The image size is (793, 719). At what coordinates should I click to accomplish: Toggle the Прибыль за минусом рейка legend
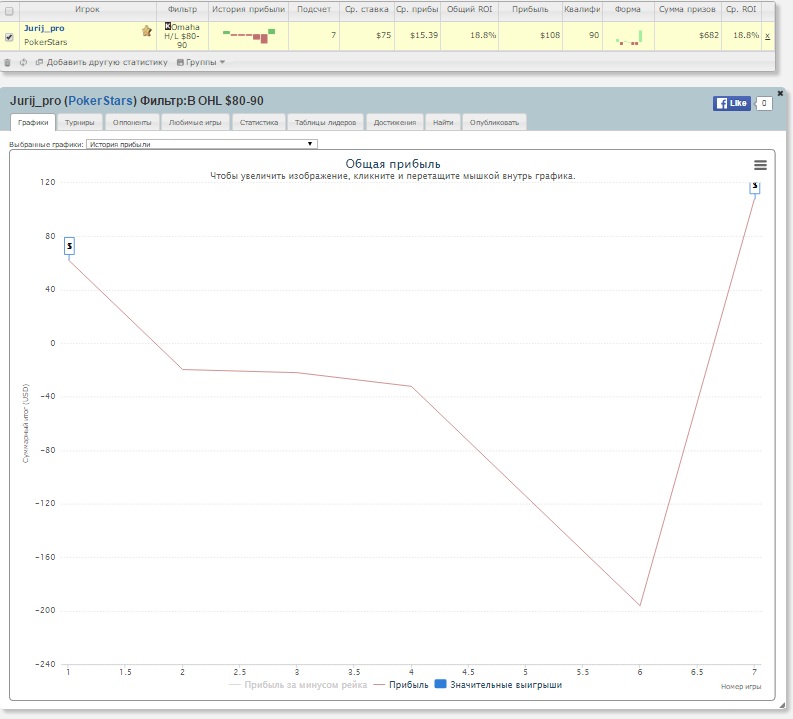298,685
